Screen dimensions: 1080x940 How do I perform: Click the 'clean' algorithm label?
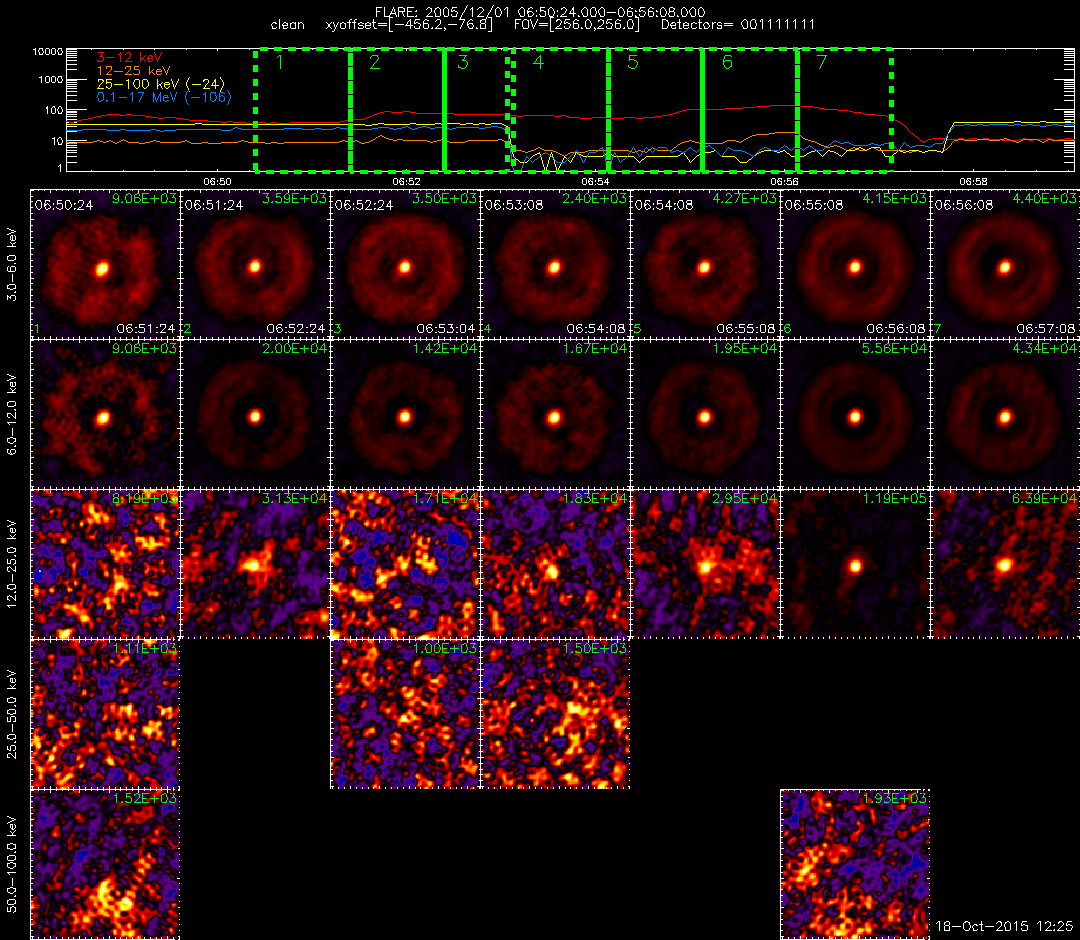click(x=287, y=25)
